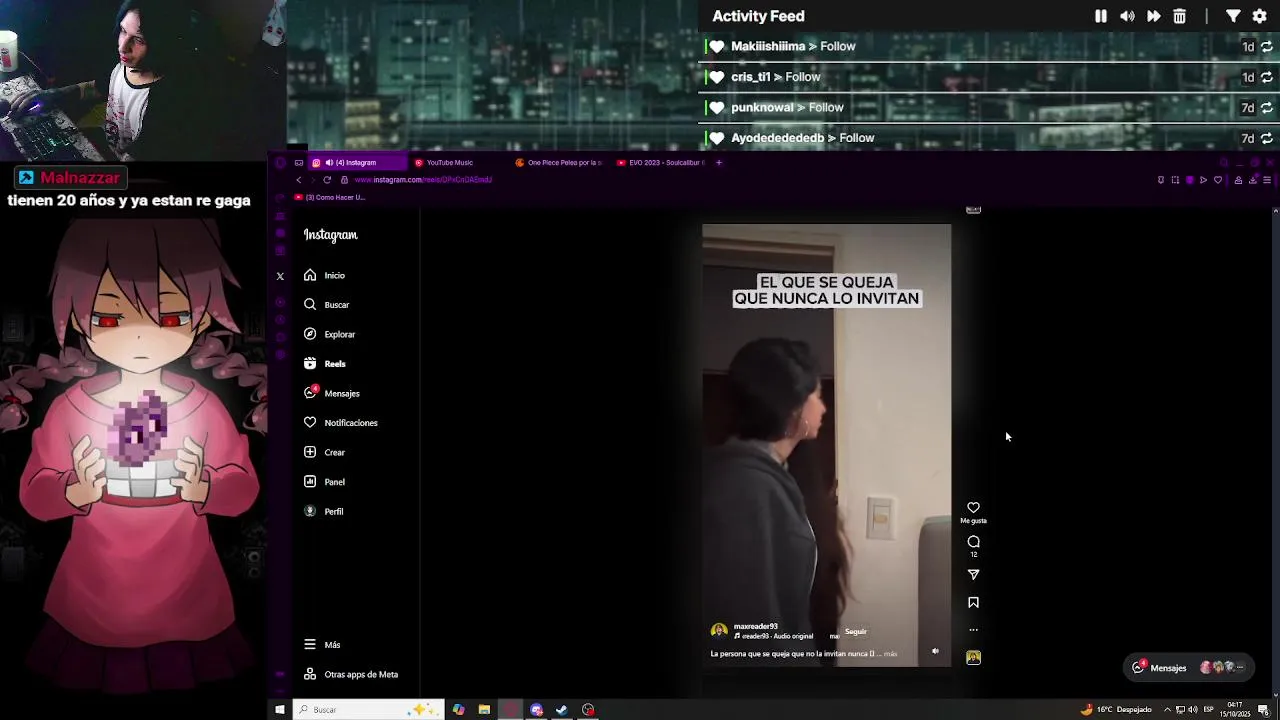Screen dimensions: 1280x720
Task: Open a new browser tab
Action: click(x=718, y=163)
